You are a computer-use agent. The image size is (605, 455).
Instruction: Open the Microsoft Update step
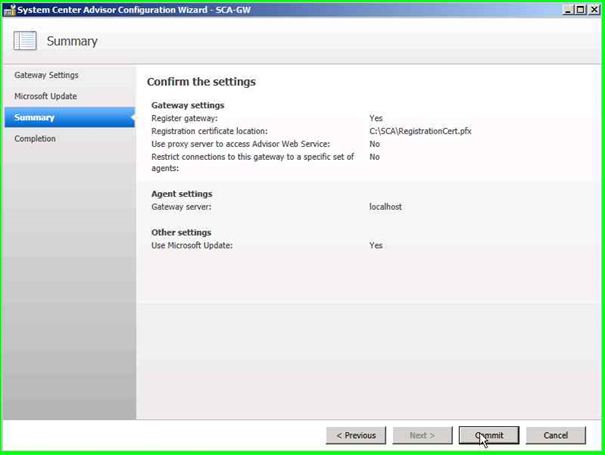click(45, 96)
